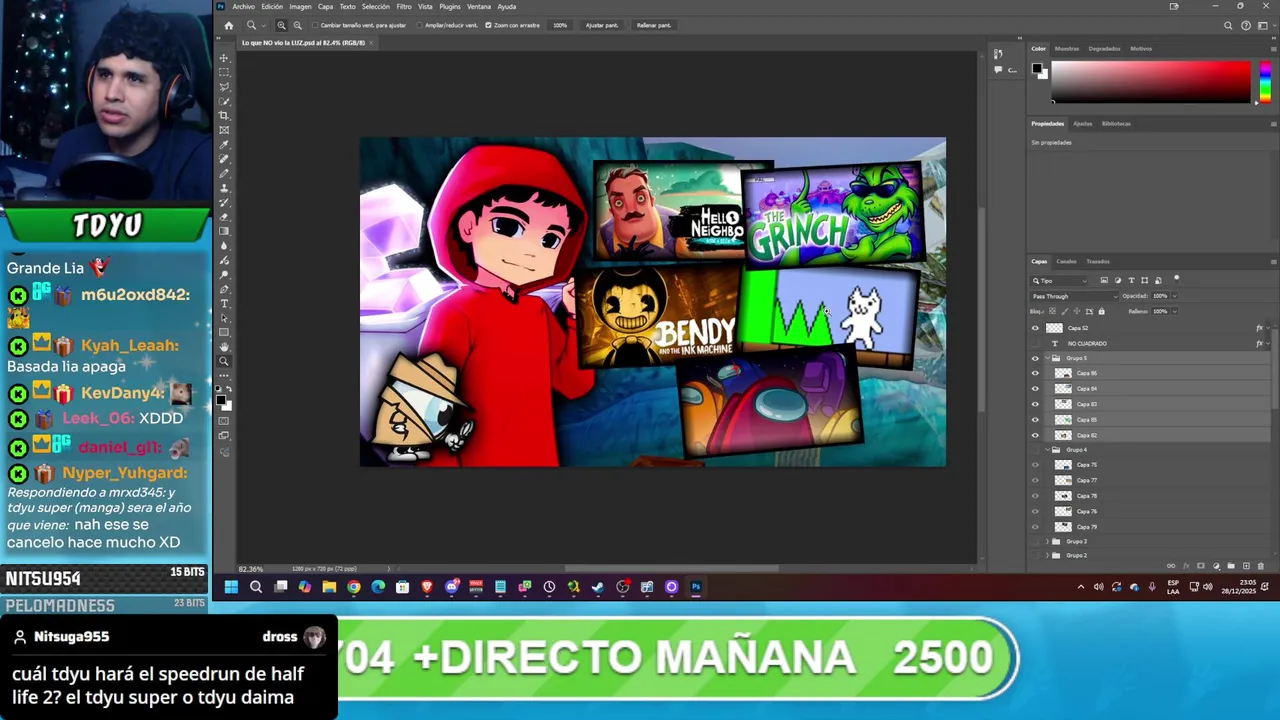This screenshot has height=720, width=1280.
Task: Filter layers by shape layer icon
Action: coord(1145,280)
